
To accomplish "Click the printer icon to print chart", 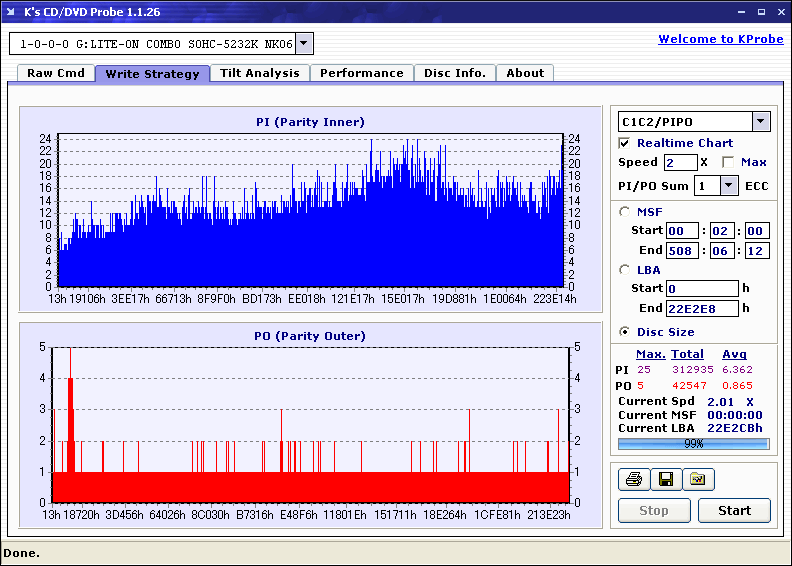I will tap(633, 480).
